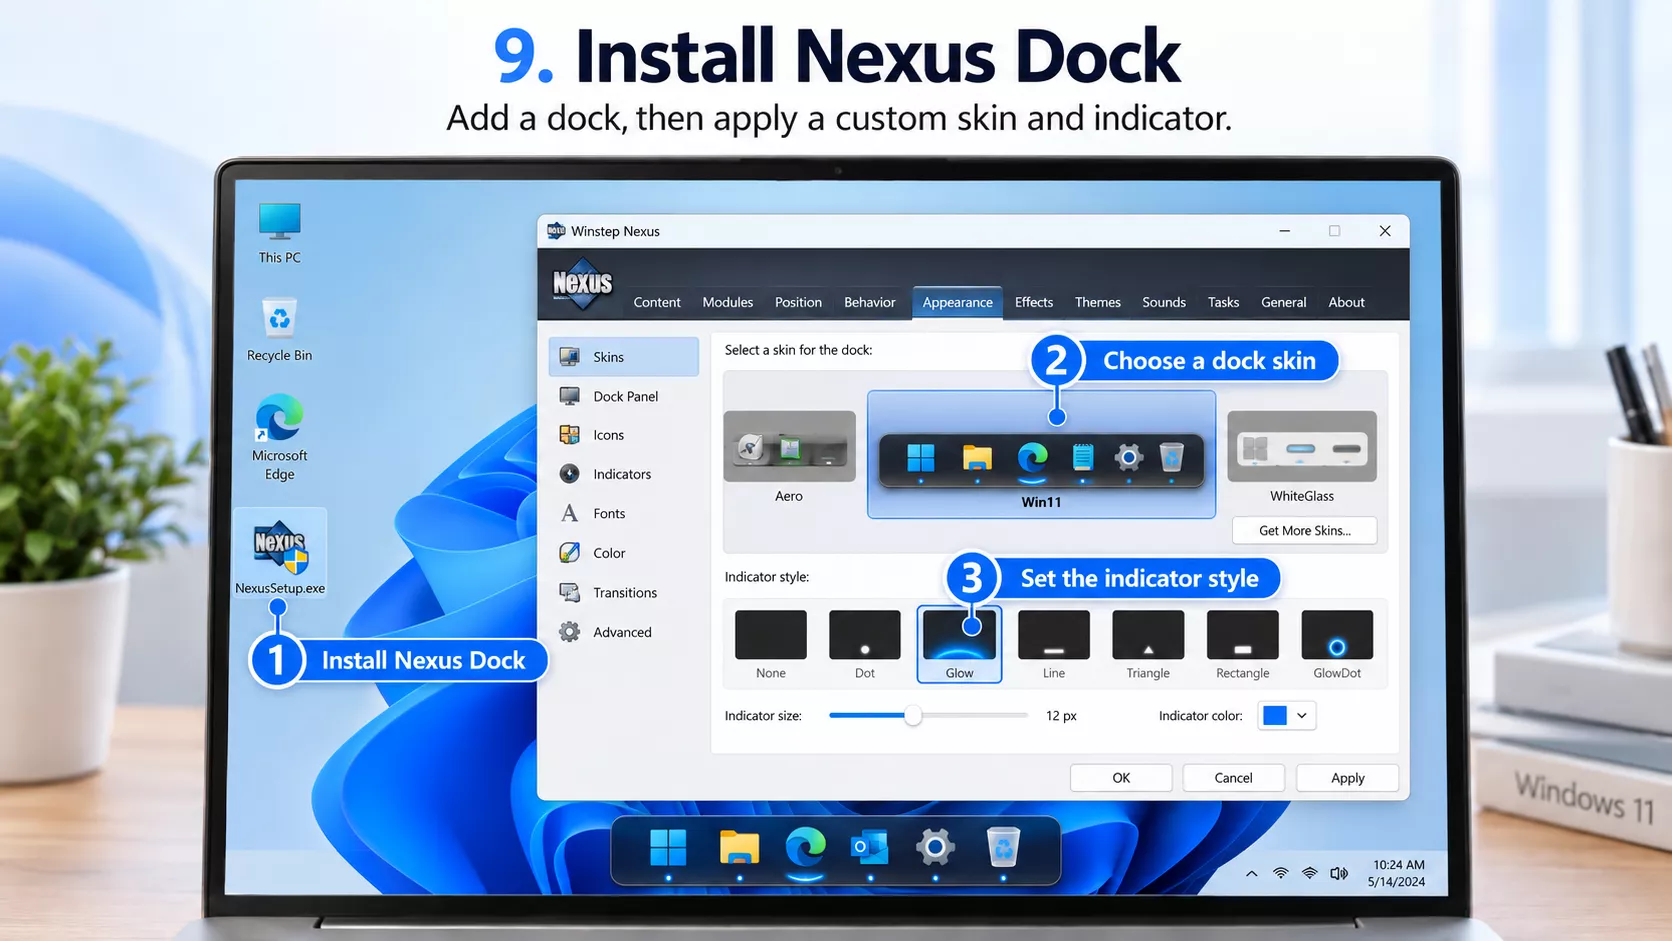
Task: Go to the General tab
Action: coord(1284,302)
